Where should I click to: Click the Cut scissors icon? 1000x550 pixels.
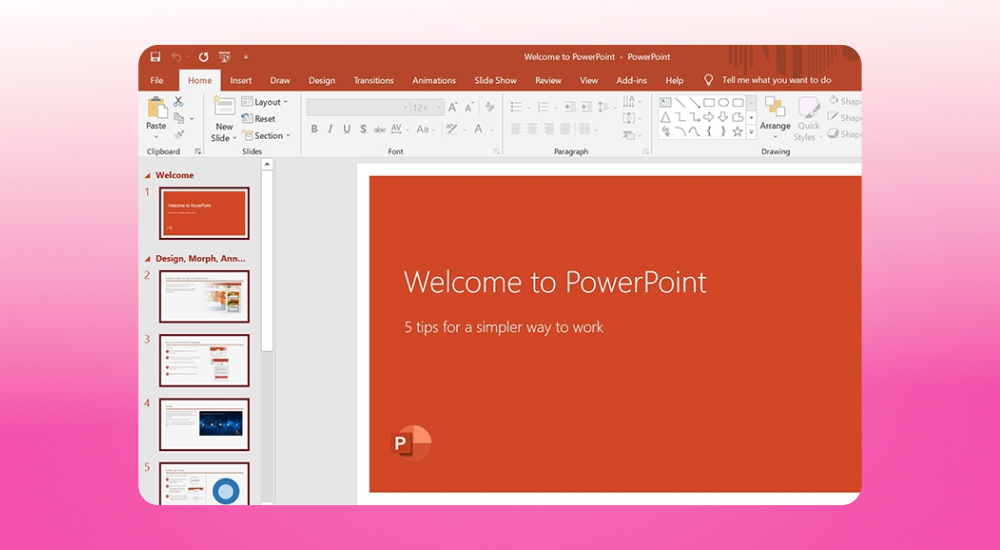pos(179,101)
